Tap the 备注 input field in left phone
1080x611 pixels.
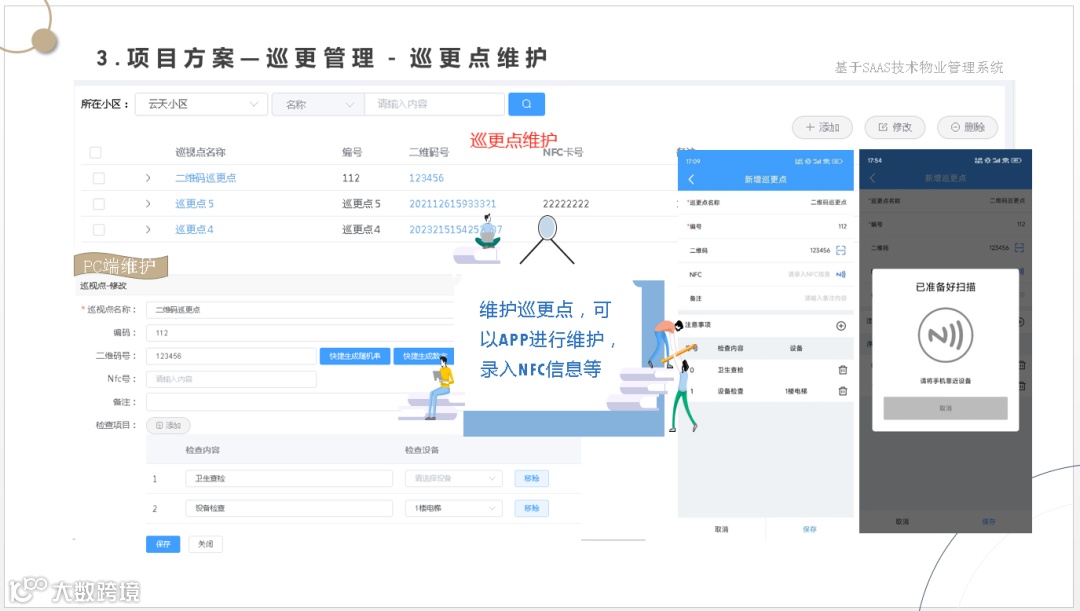824,298
